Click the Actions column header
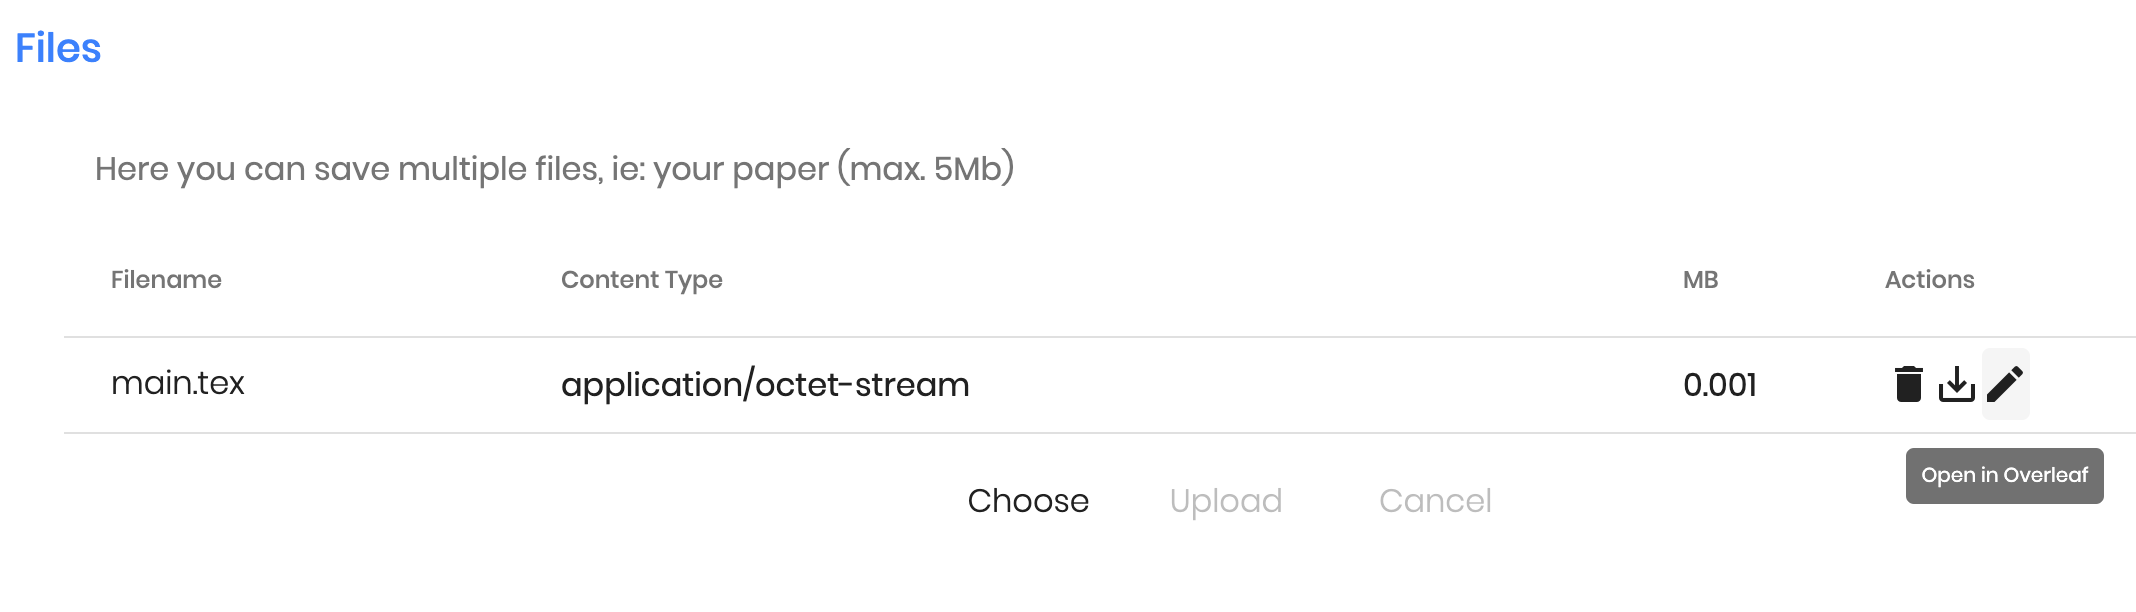2136x612 pixels. [1930, 279]
